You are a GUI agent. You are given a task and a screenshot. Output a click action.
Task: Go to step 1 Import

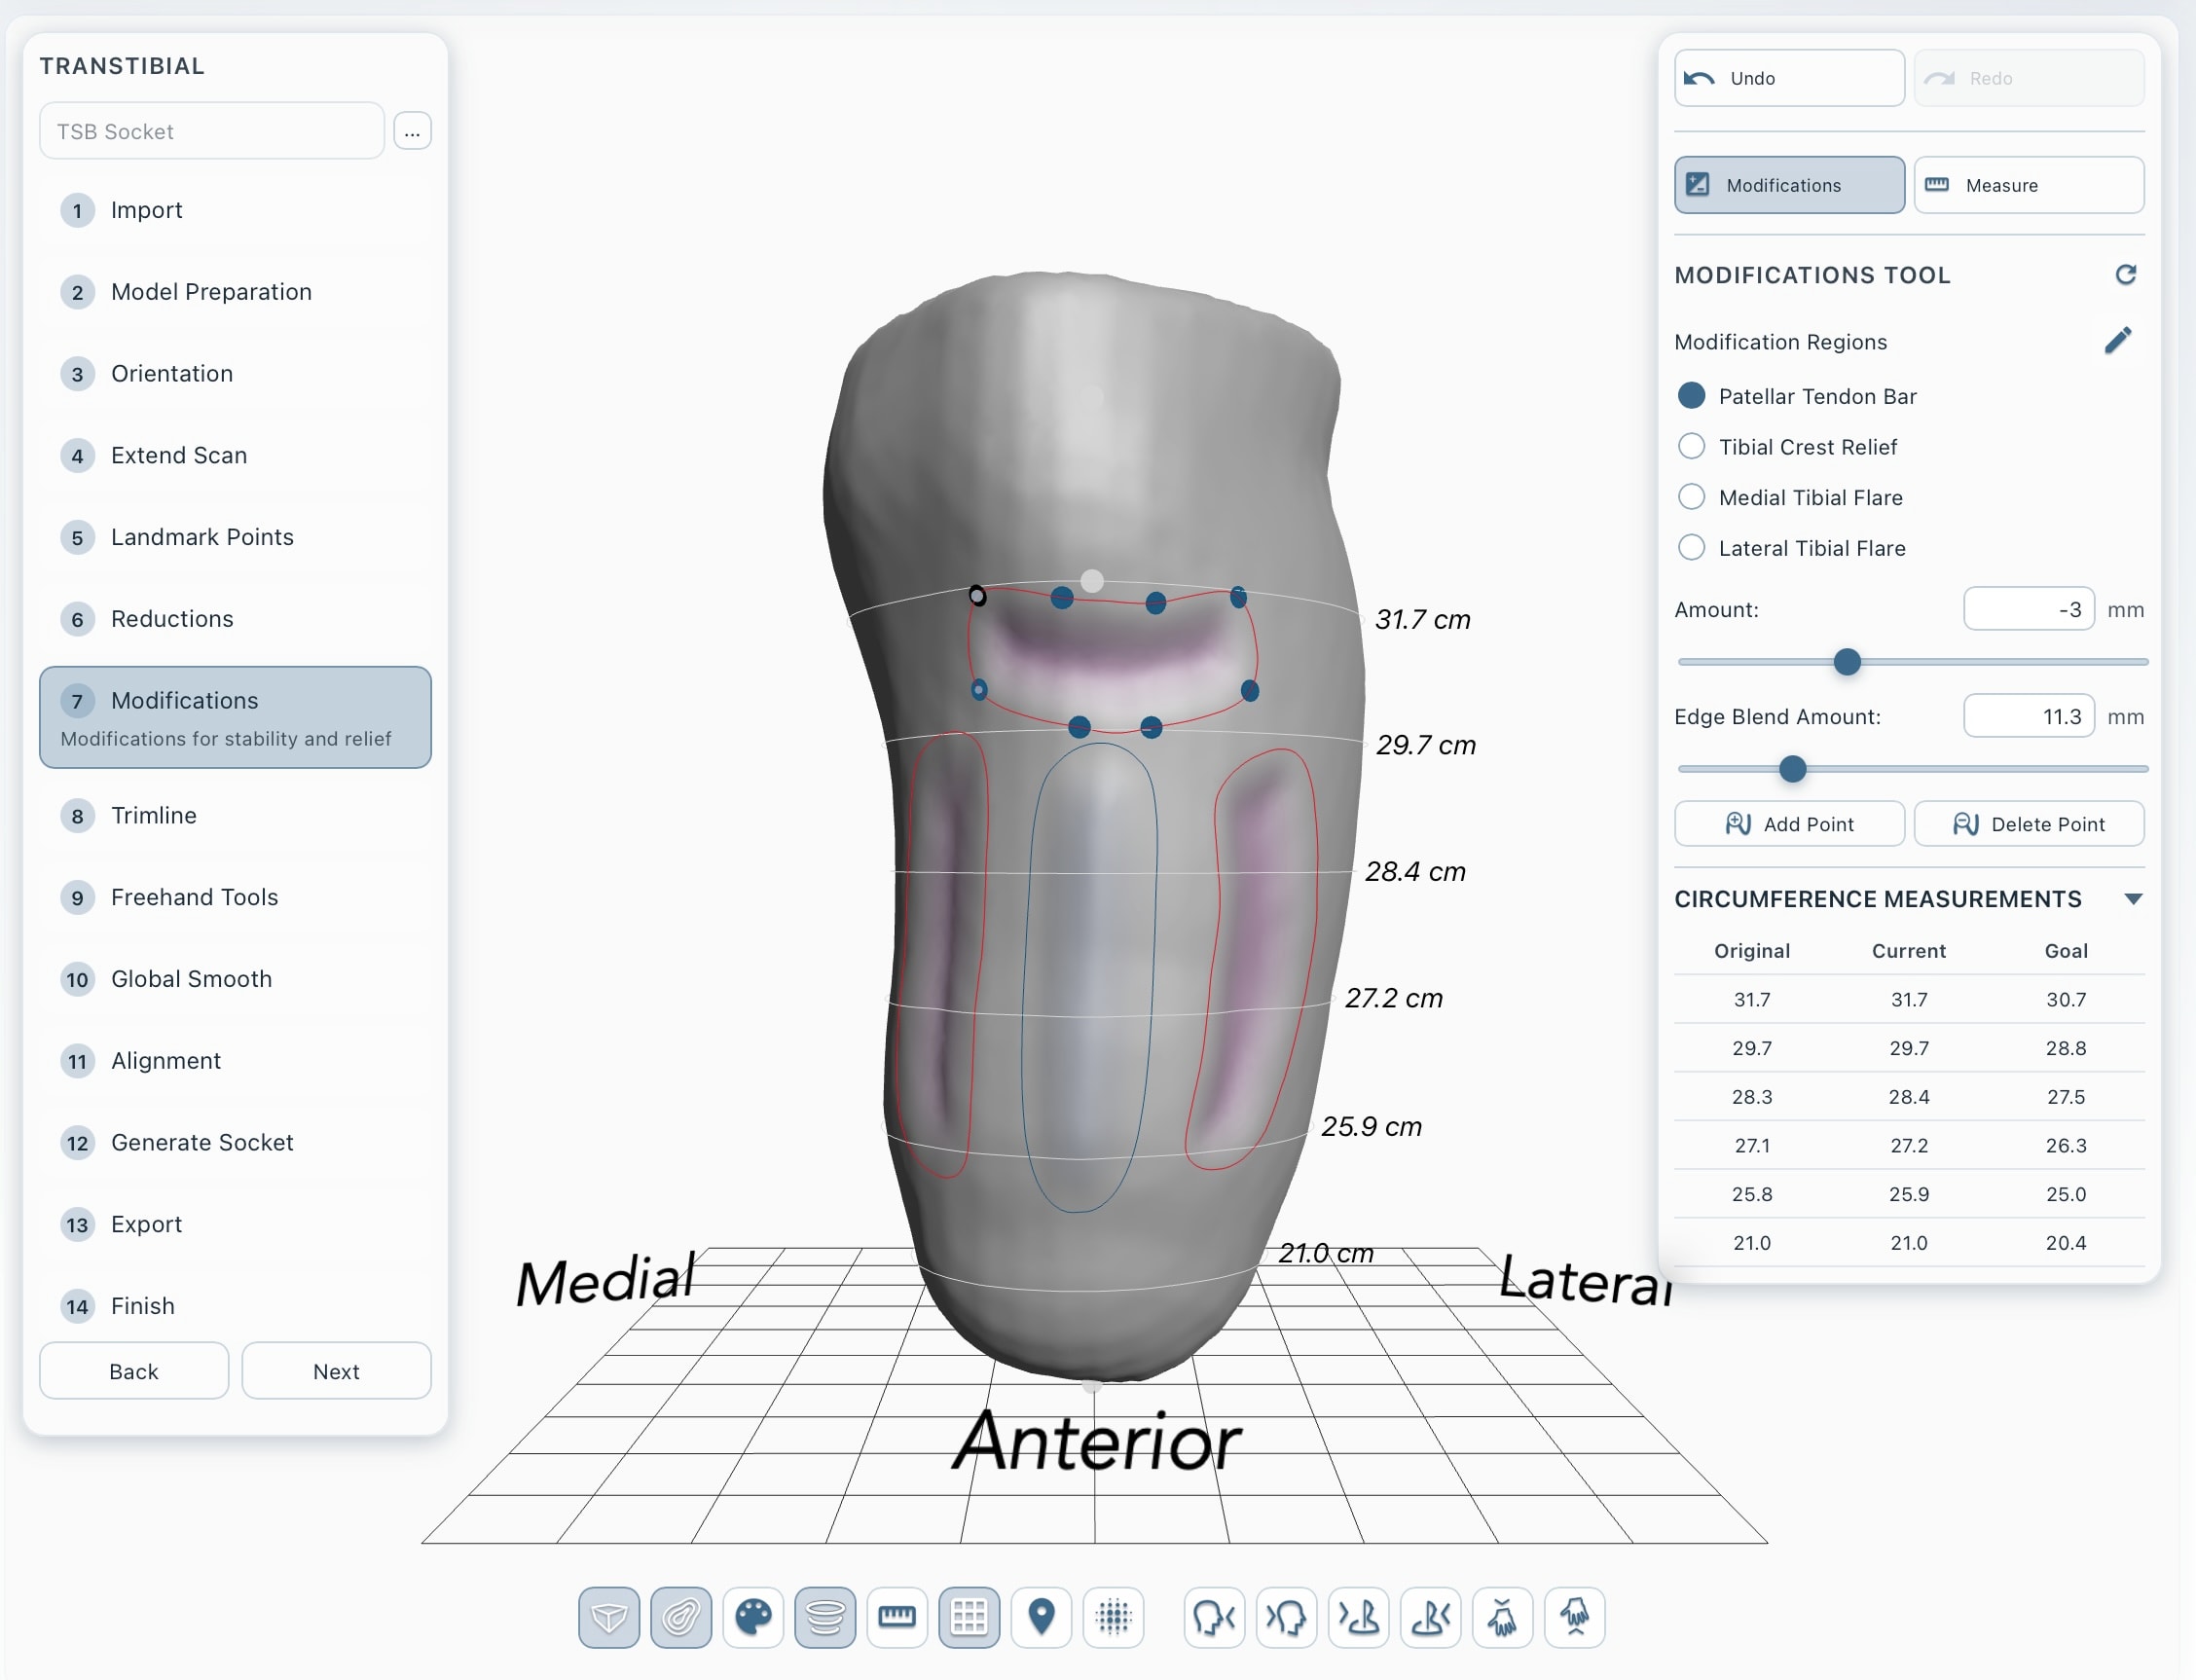235,210
